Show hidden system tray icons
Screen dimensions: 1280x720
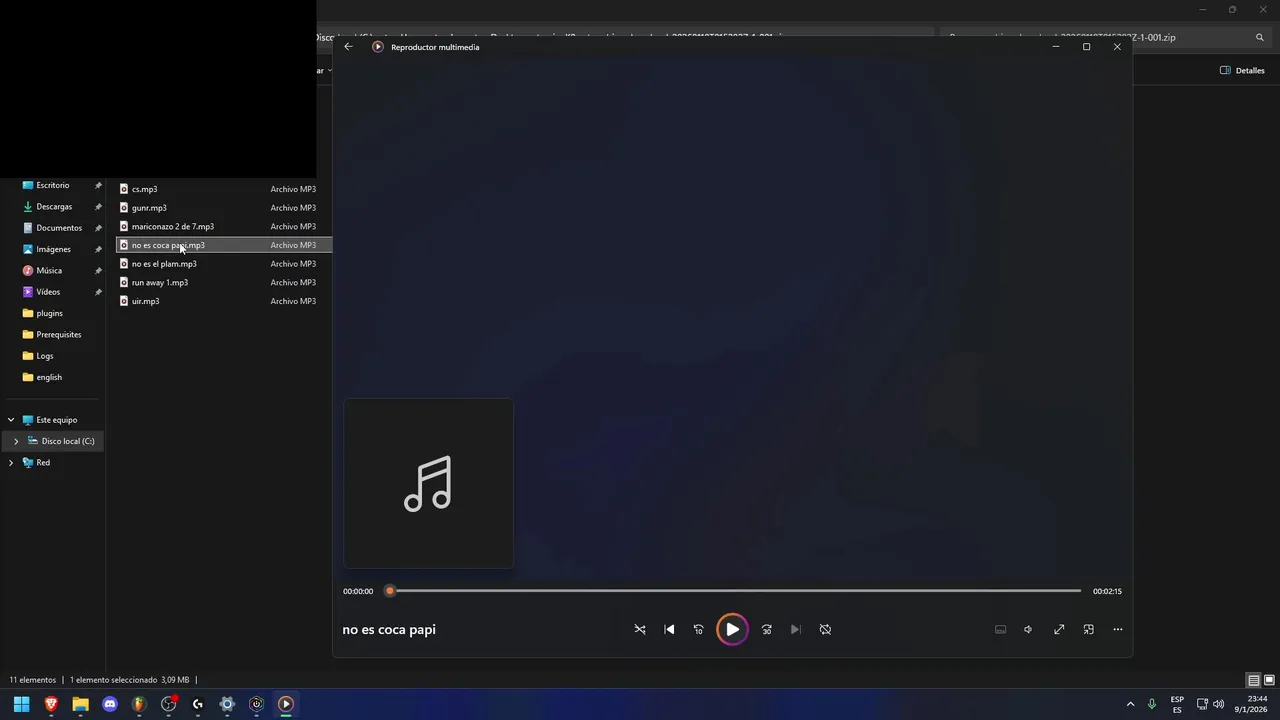pos(1130,704)
